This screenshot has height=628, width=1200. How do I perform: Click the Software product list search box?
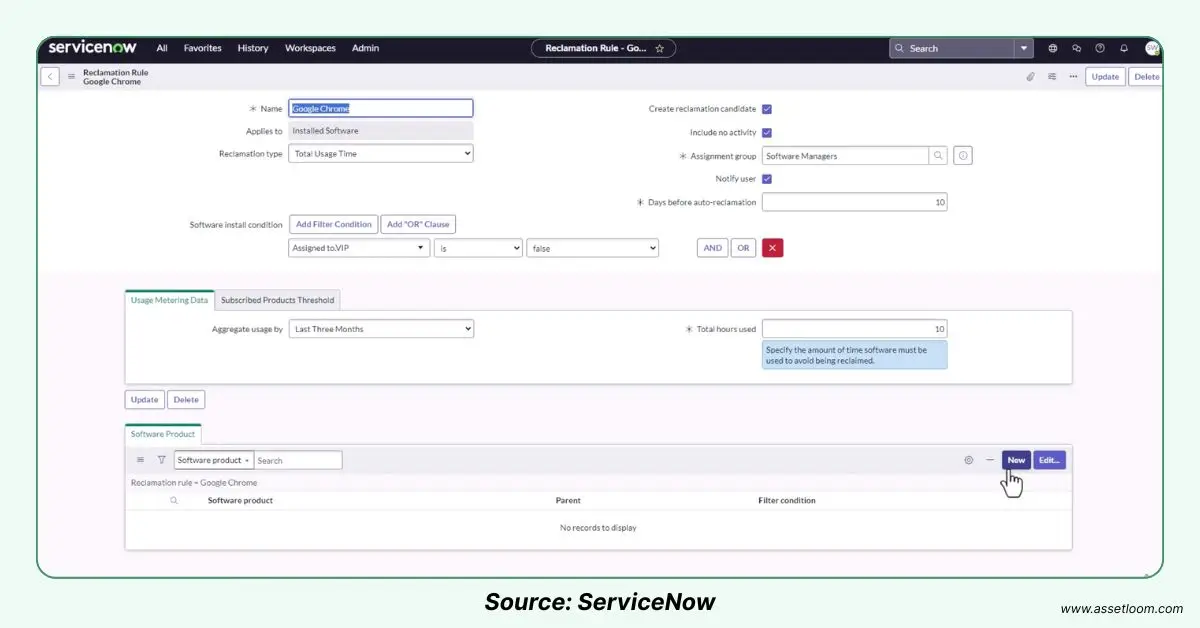point(298,460)
